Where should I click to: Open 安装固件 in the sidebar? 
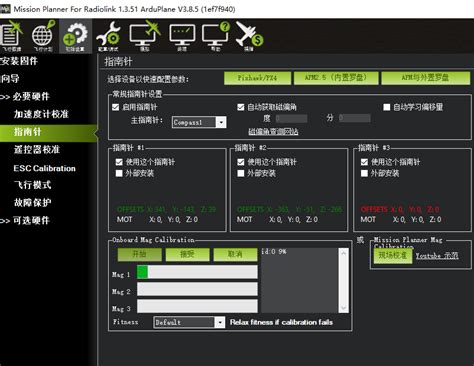(x=19, y=61)
